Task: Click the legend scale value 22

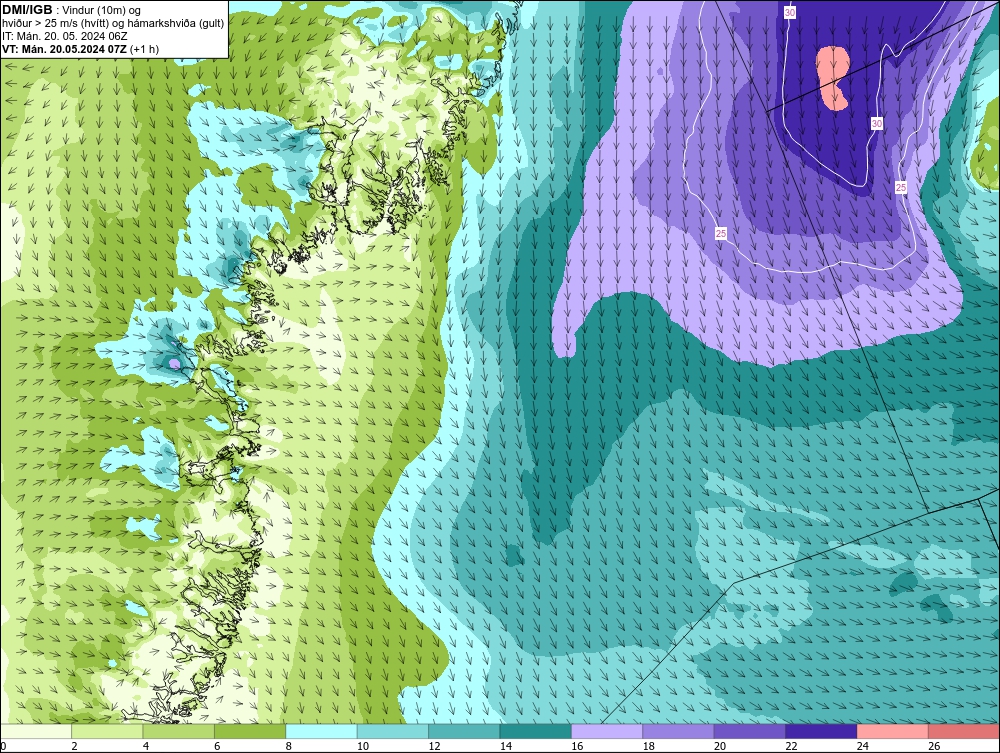Action: tap(791, 746)
